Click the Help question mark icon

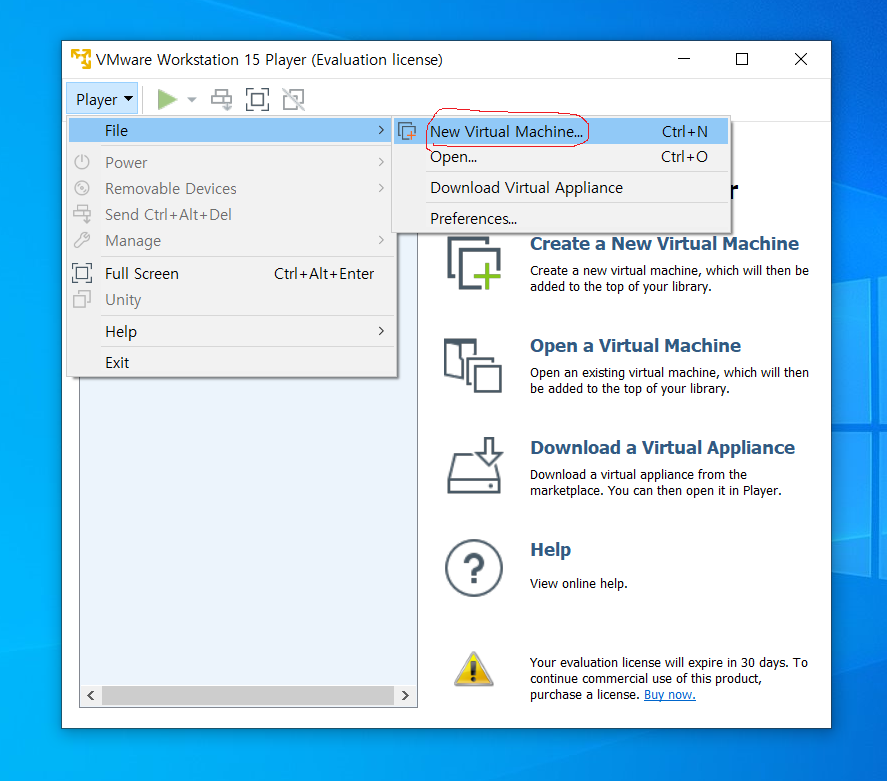473,568
